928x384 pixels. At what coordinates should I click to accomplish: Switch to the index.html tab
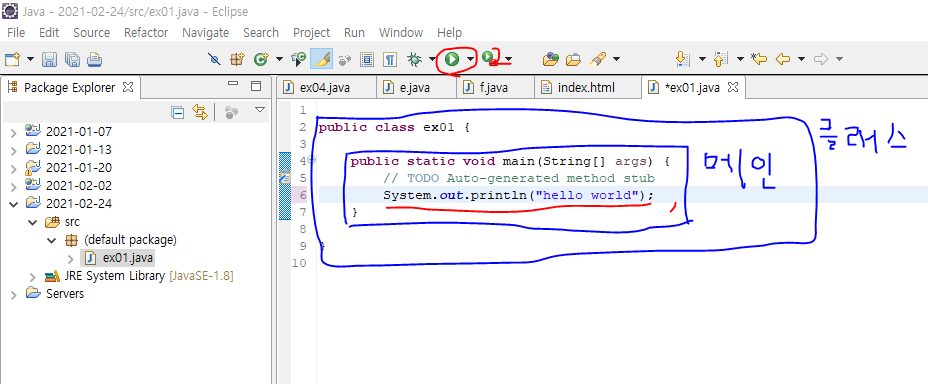(x=587, y=88)
